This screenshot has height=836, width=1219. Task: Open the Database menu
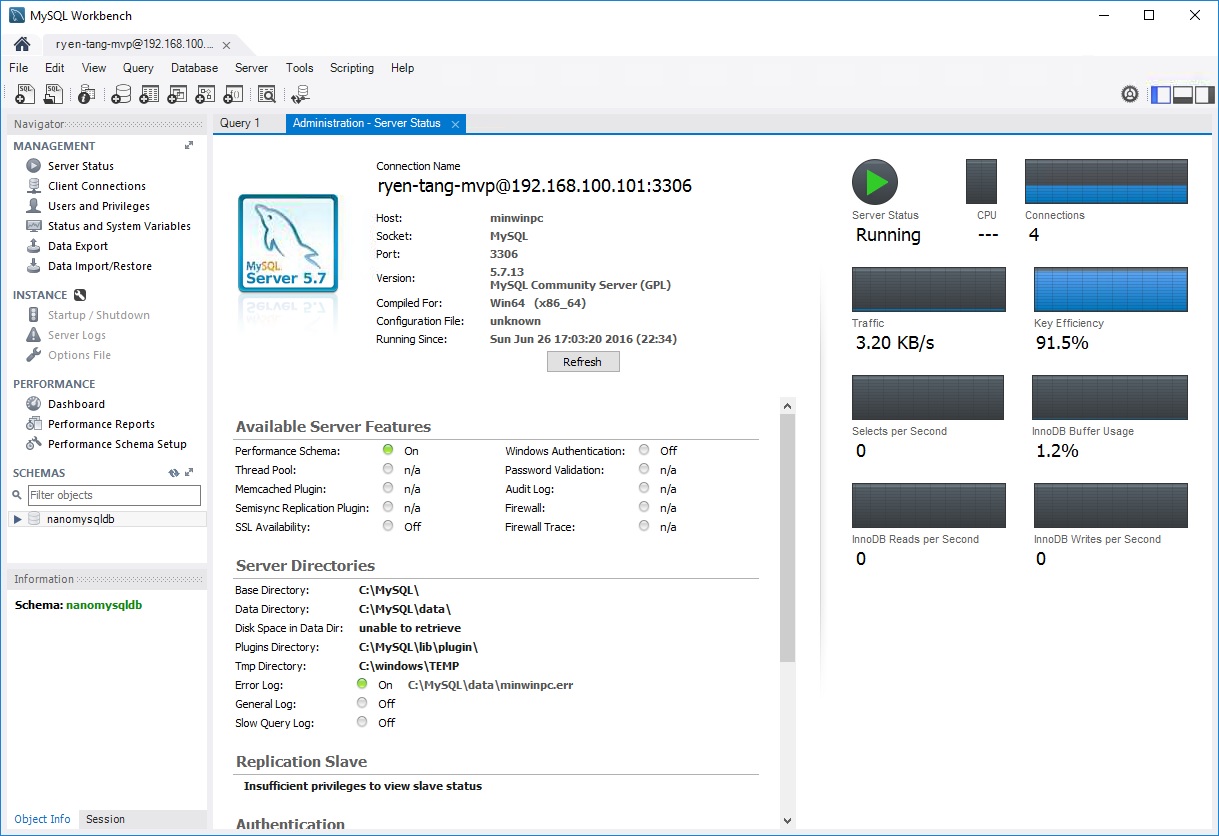point(194,68)
